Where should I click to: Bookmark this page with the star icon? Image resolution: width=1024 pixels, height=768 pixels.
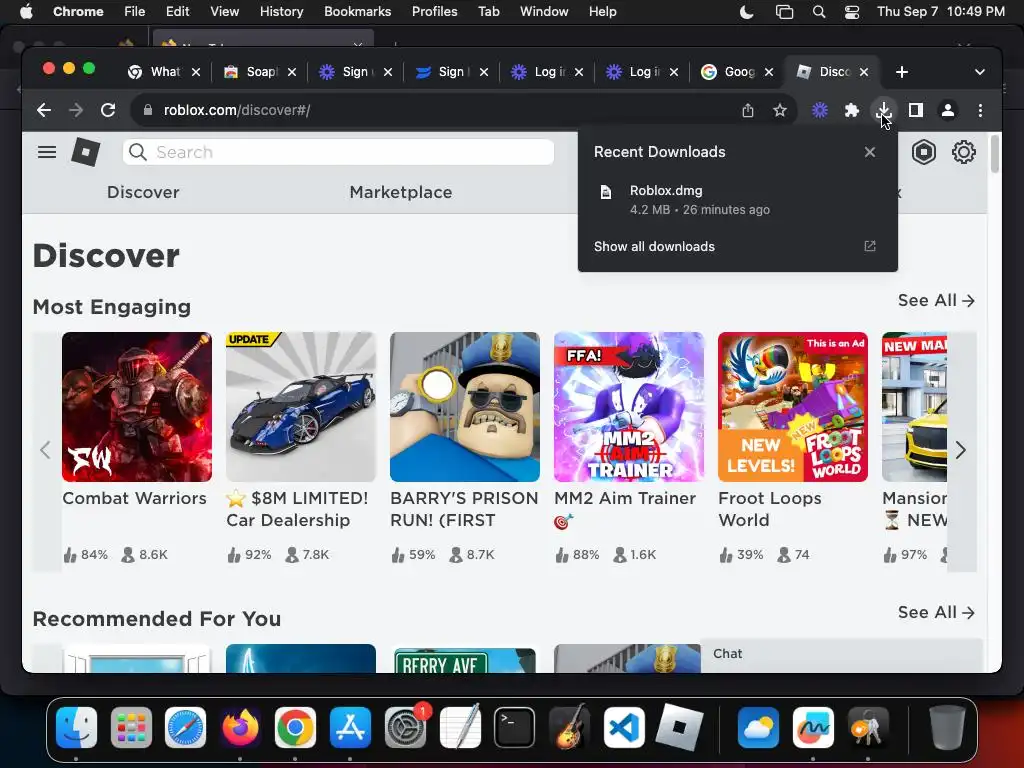780,110
